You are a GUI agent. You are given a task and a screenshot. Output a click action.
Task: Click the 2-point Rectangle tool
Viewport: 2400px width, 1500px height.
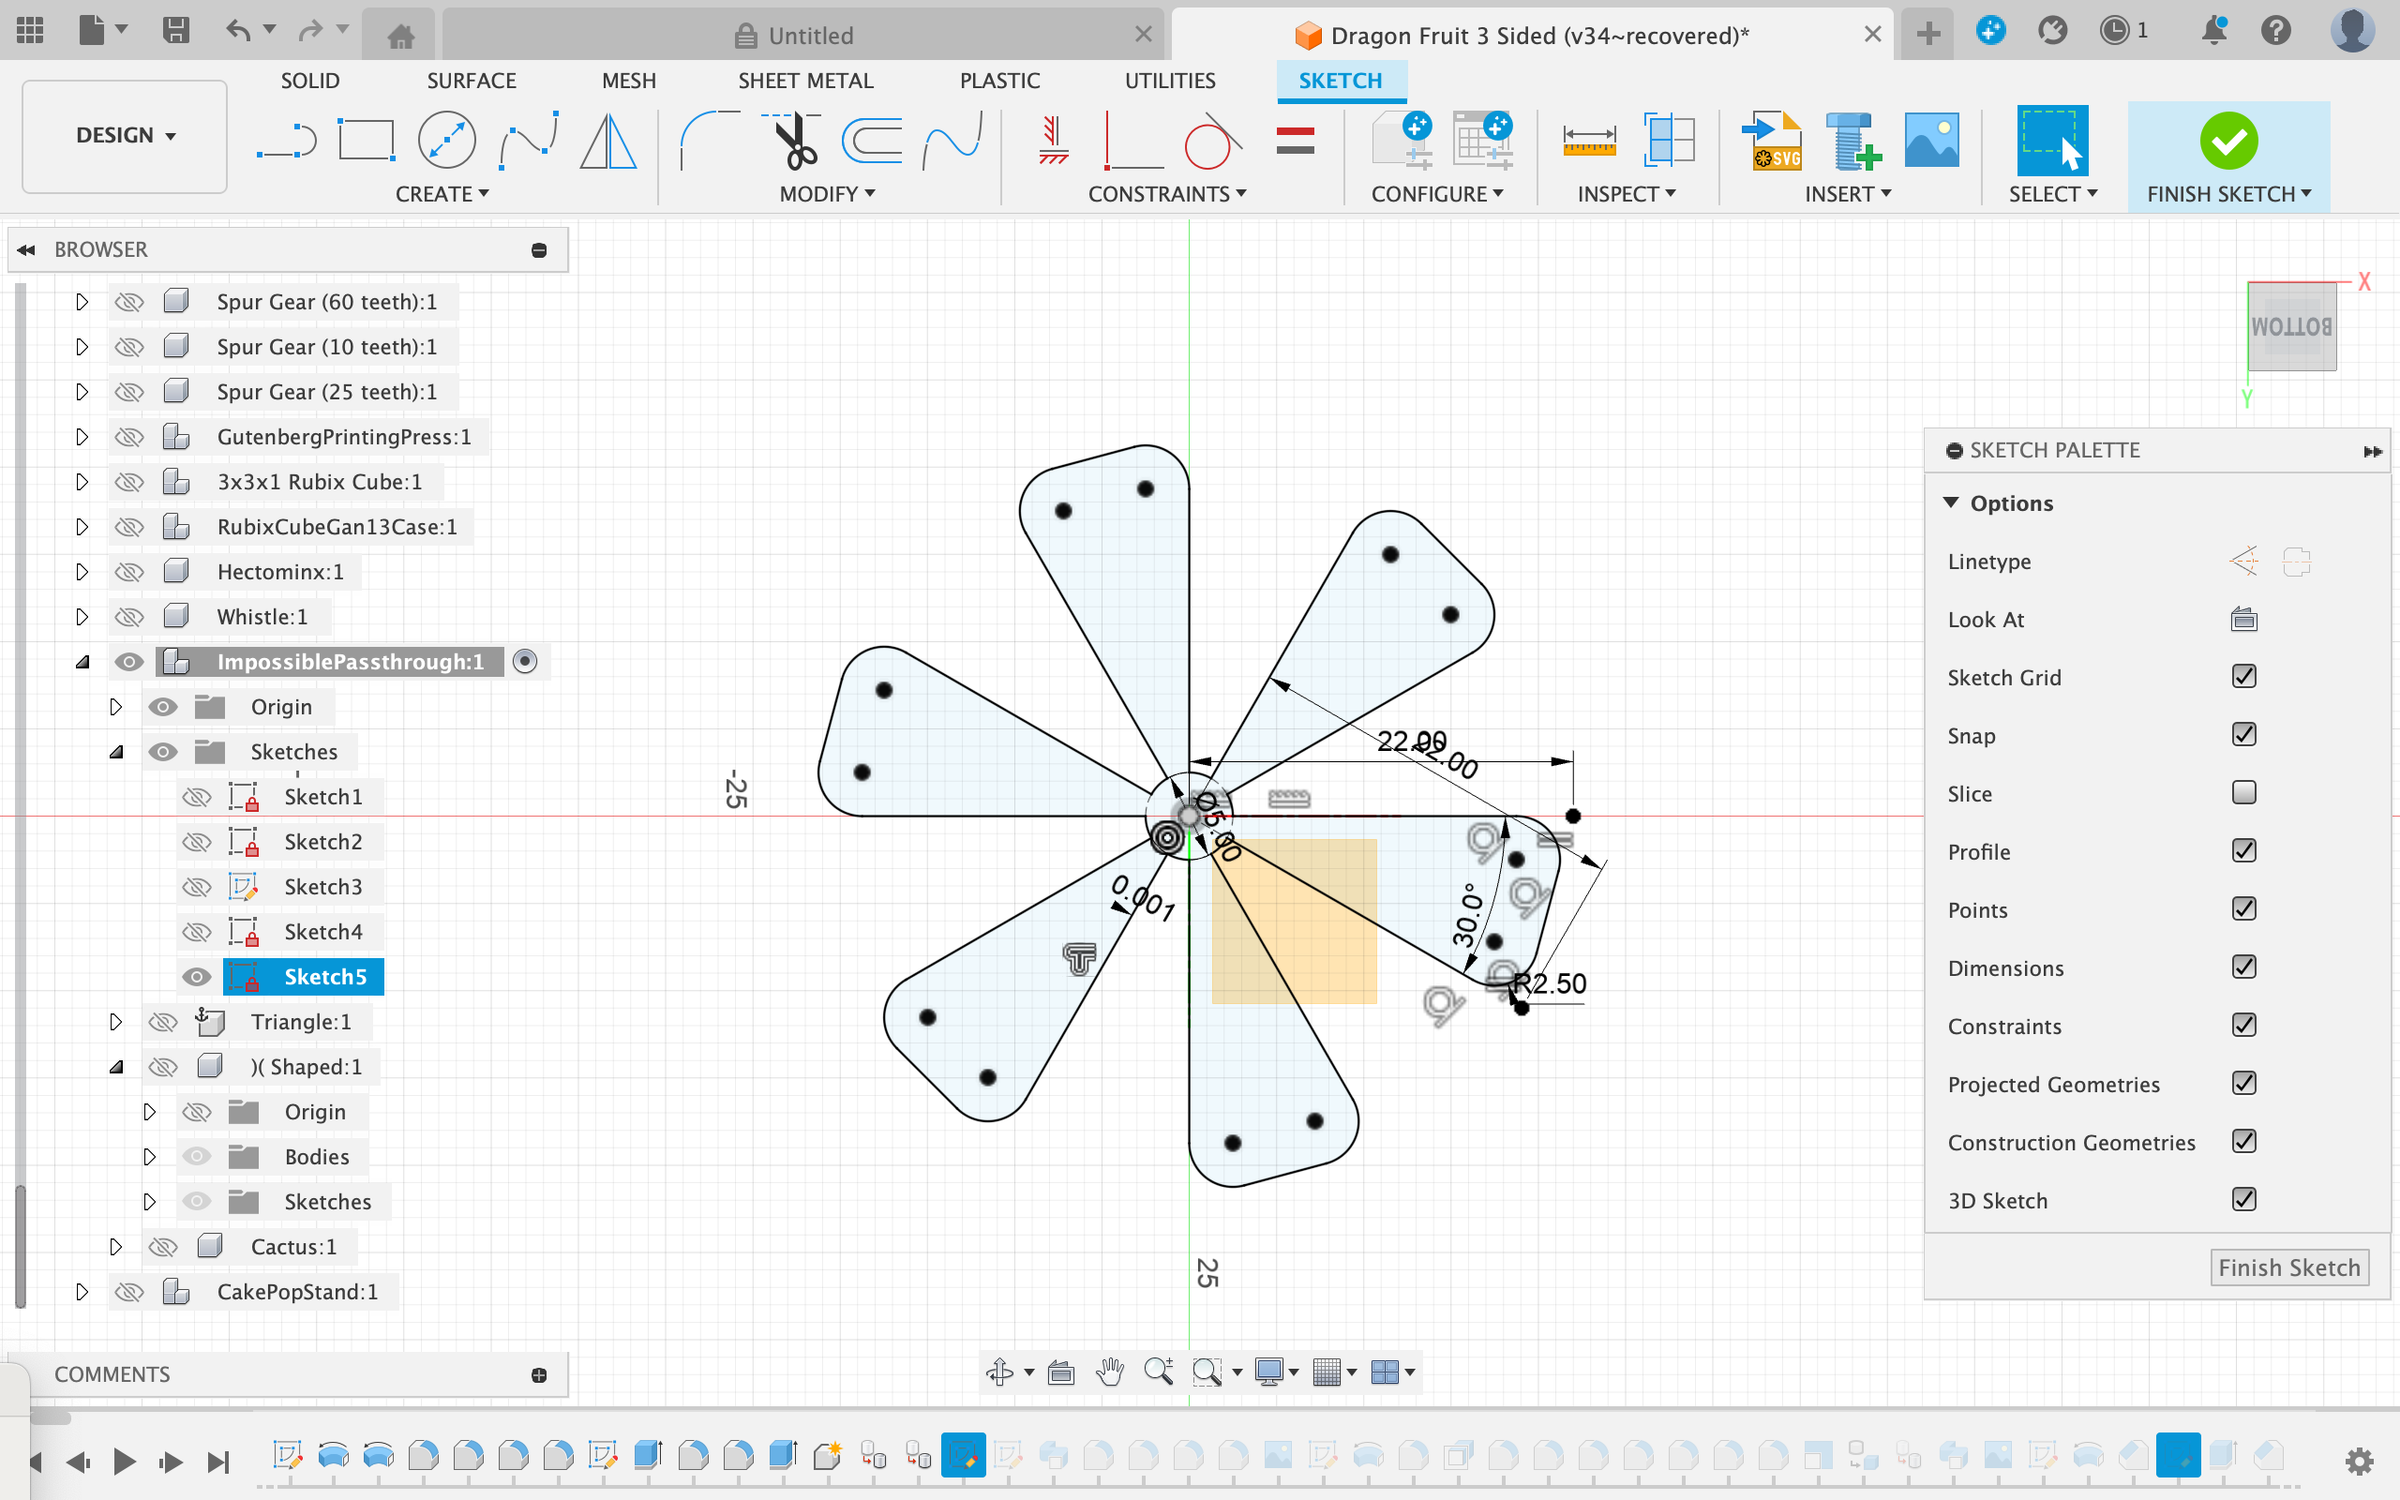click(366, 141)
